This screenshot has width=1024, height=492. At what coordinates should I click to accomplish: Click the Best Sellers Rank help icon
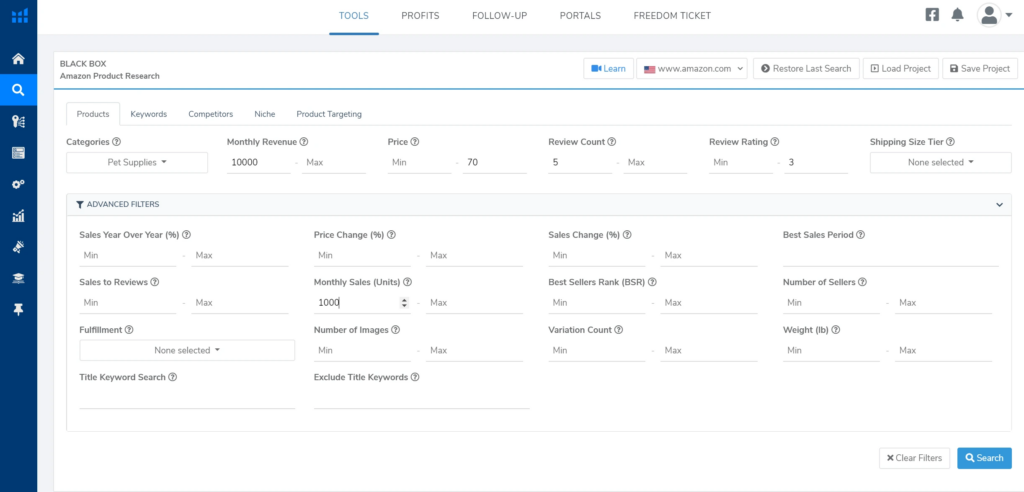click(x=652, y=282)
